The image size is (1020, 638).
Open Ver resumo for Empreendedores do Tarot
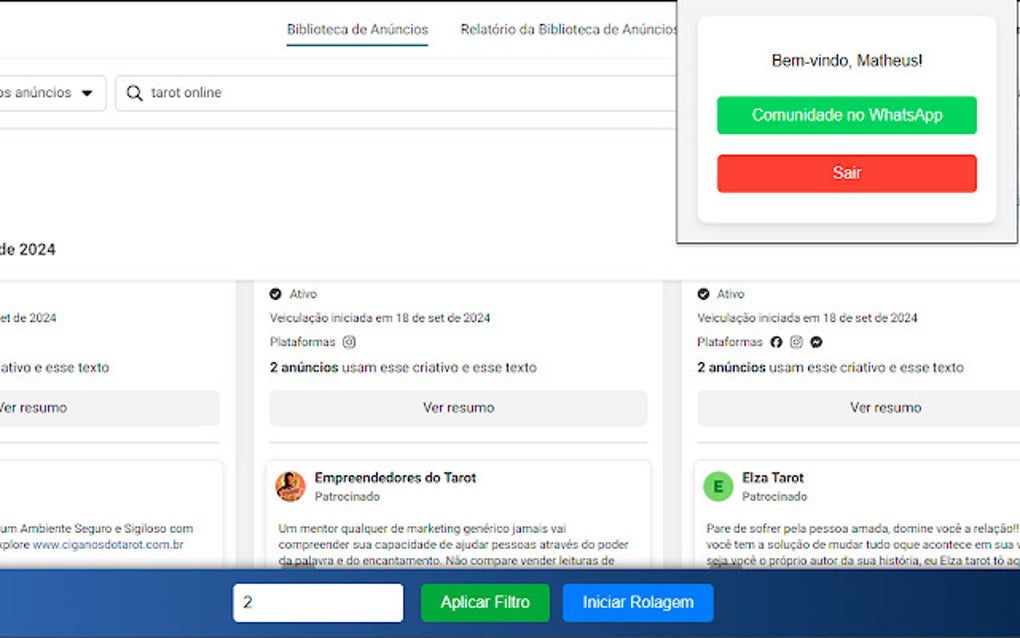pyautogui.click(x=458, y=408)
